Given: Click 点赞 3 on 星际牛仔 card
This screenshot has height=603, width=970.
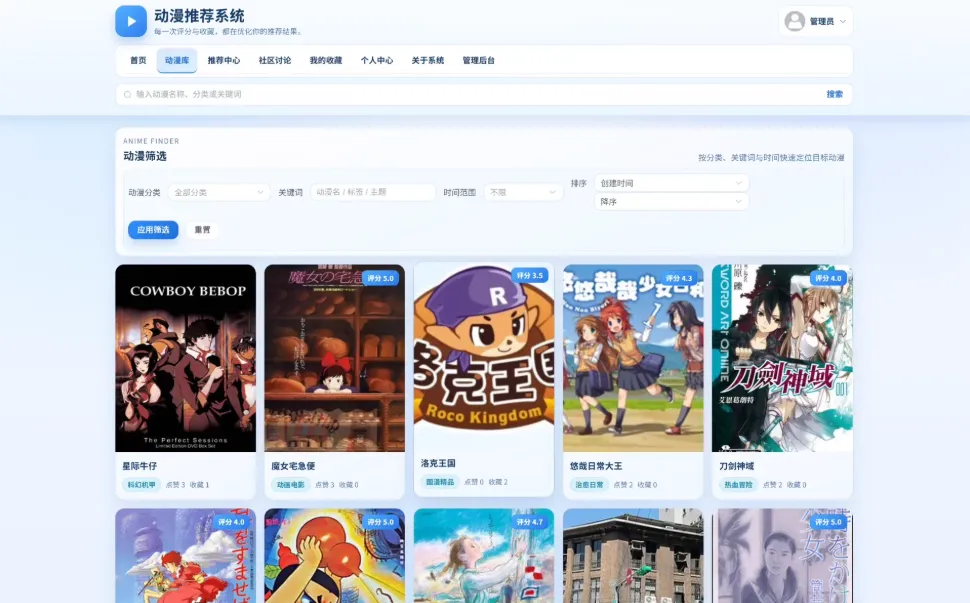Looking at the screenshot, I should point(176,485).
